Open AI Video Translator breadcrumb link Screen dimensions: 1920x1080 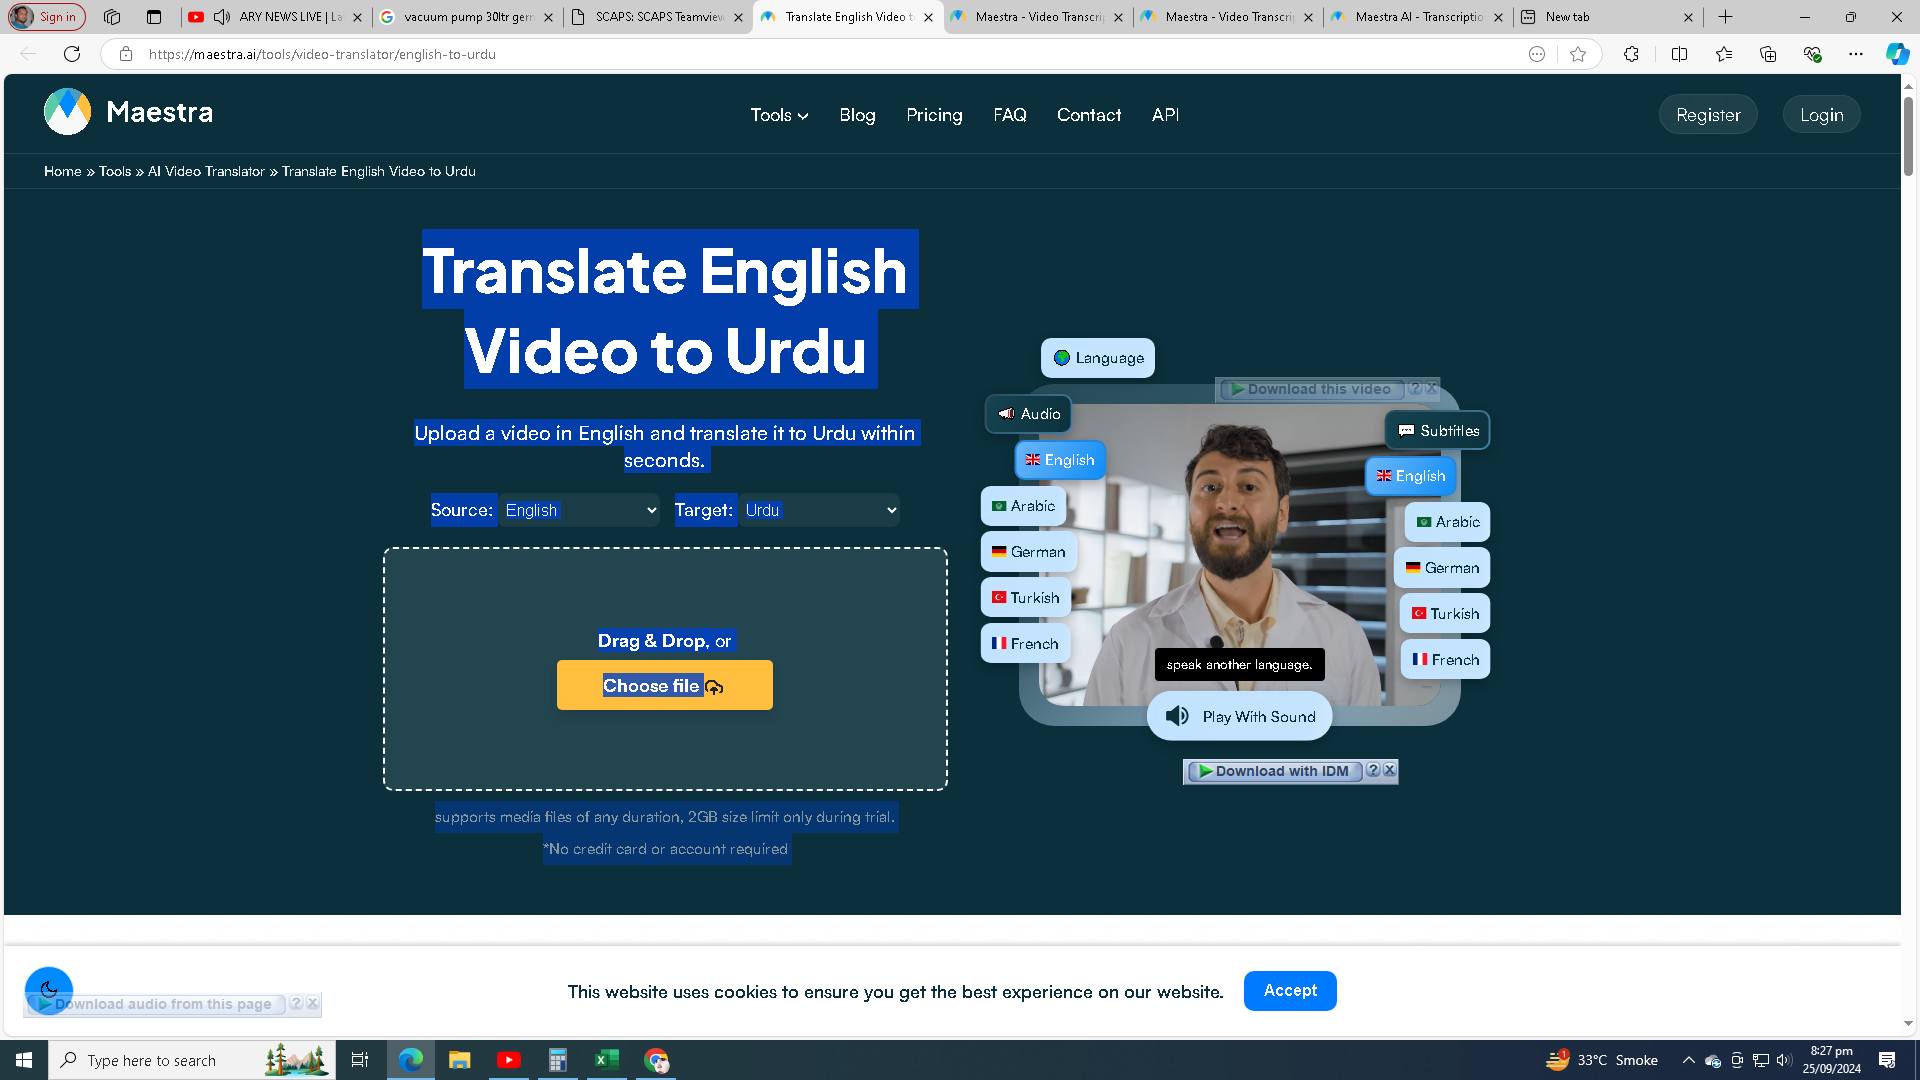coord(206,171)
